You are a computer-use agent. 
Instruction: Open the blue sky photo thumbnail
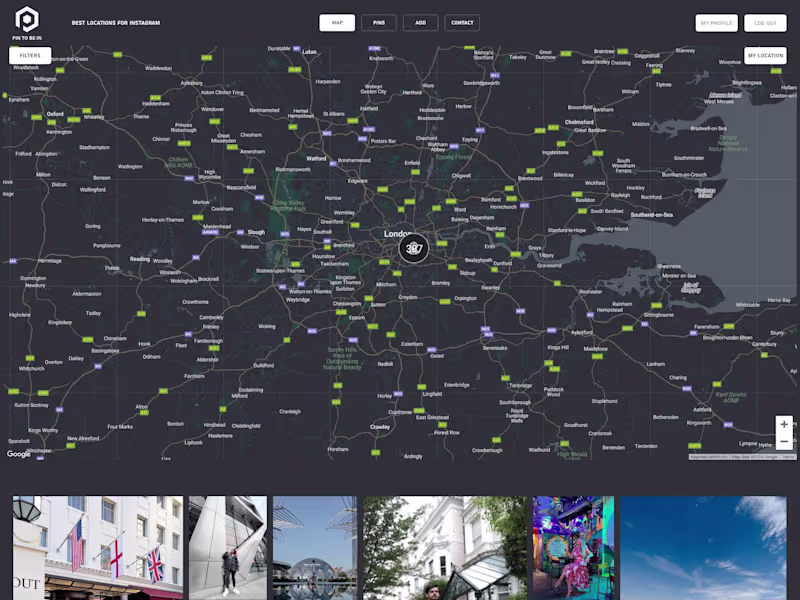click(704, 548)
